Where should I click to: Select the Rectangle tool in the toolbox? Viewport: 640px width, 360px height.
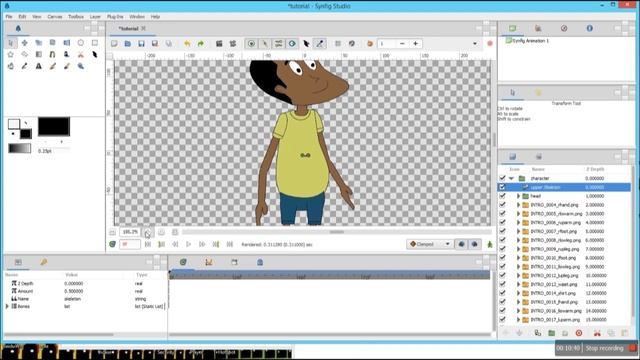(95, 43)
